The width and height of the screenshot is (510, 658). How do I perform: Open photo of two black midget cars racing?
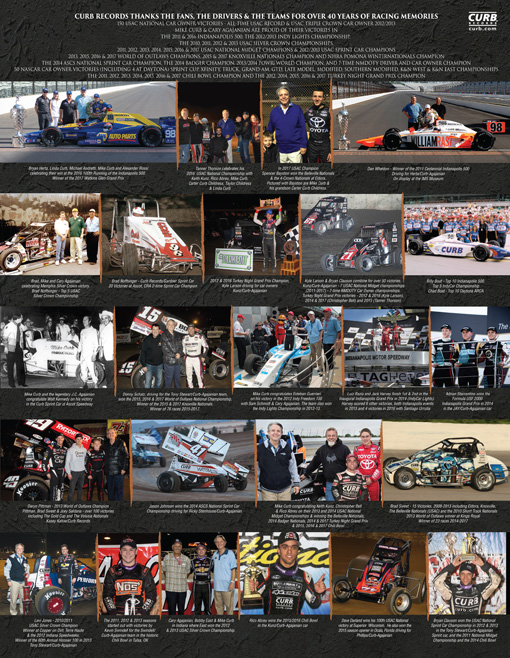[x=351, y=235]
